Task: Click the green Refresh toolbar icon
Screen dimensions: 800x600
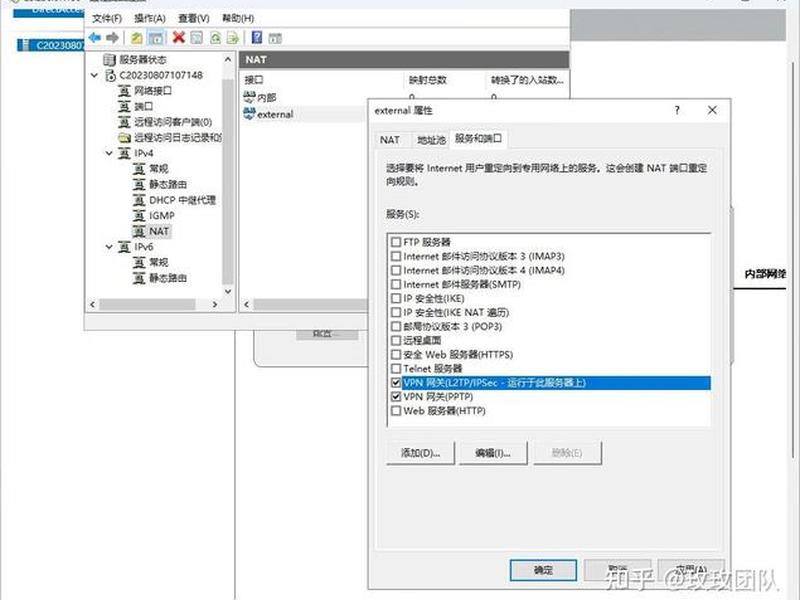Action: click(215, 37)
